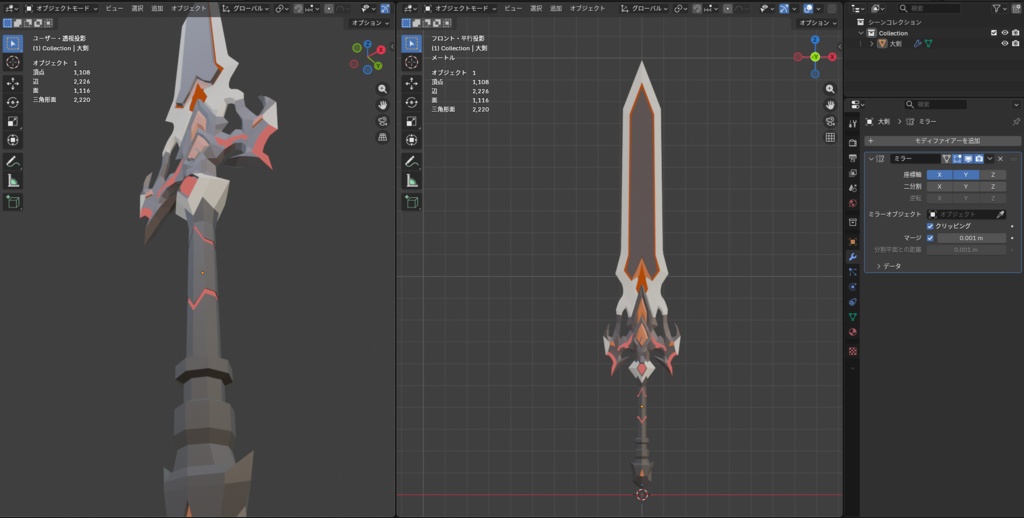The width and height of the screenshot is (1024, 518).
Task: Open ビュー menu in left viewport
Action: pyautogui.click(x=115, y=8)
